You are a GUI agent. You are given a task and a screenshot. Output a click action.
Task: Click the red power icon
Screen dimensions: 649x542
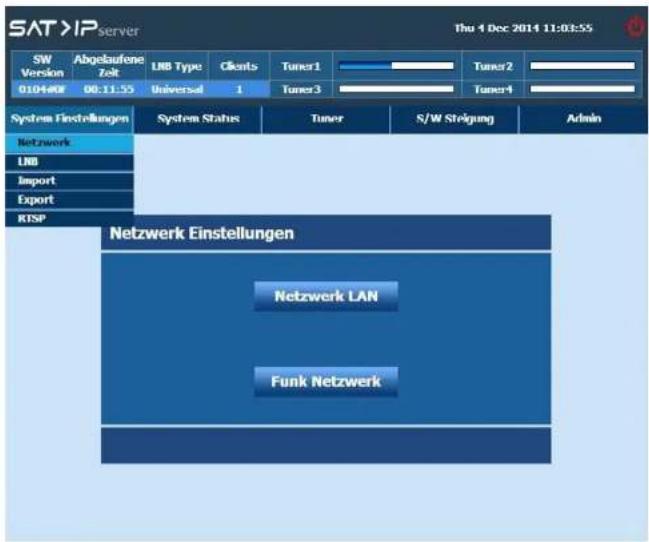pos(634,27)
